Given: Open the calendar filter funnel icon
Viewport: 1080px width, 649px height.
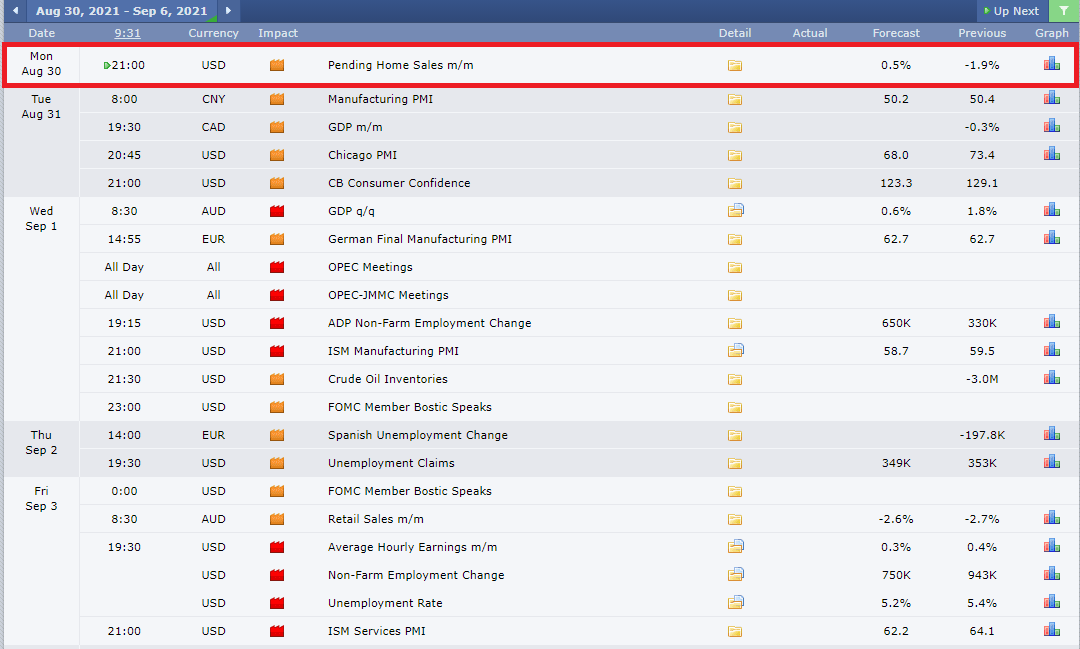Looking at the screenshot, I should coord(1063,10).
